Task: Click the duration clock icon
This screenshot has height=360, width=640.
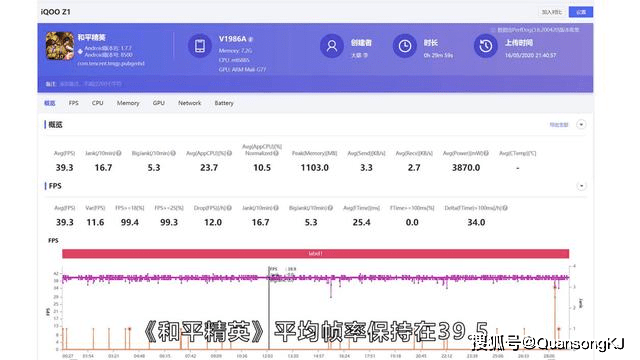Action: 404,46
